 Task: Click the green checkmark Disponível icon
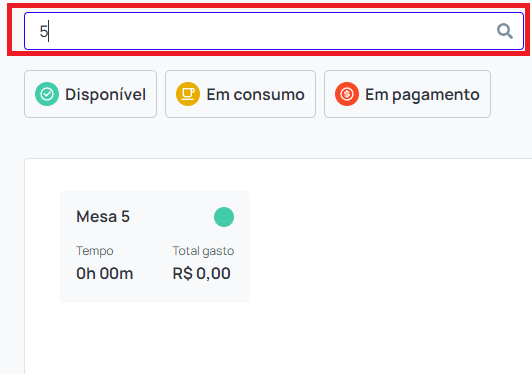[x=47, y=94]
